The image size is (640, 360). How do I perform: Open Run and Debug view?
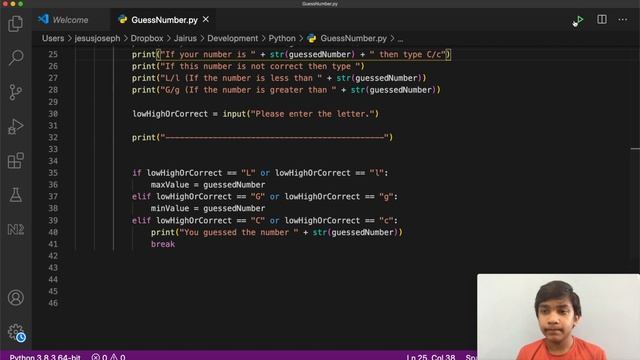point(16,127)
